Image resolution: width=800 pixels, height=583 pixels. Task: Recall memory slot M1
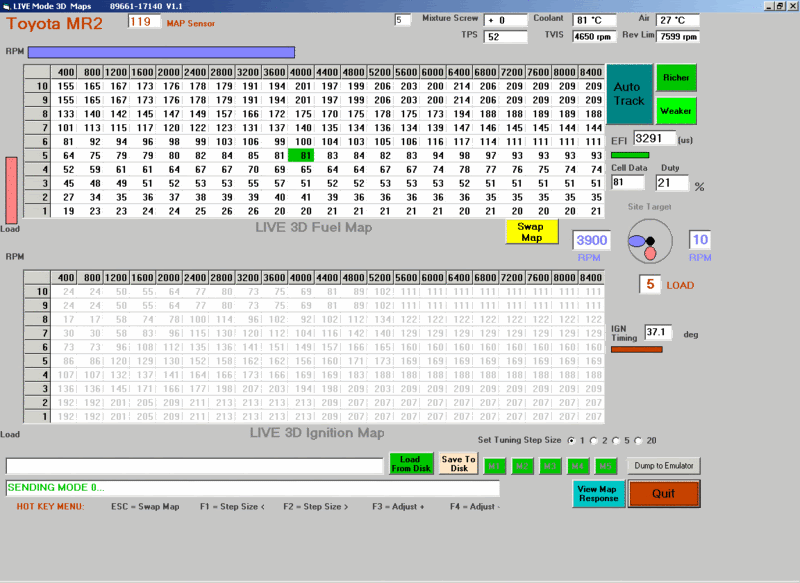coord(494,466)
